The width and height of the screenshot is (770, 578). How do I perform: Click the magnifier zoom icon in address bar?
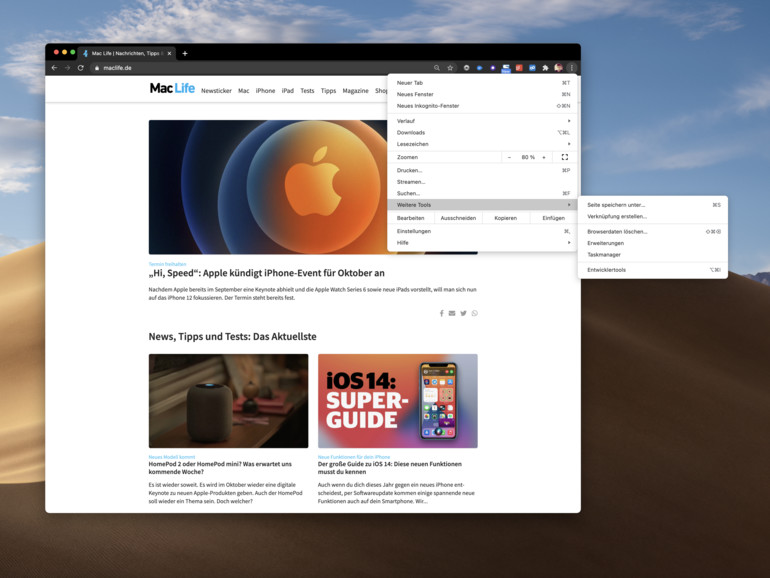coord(437,68)
